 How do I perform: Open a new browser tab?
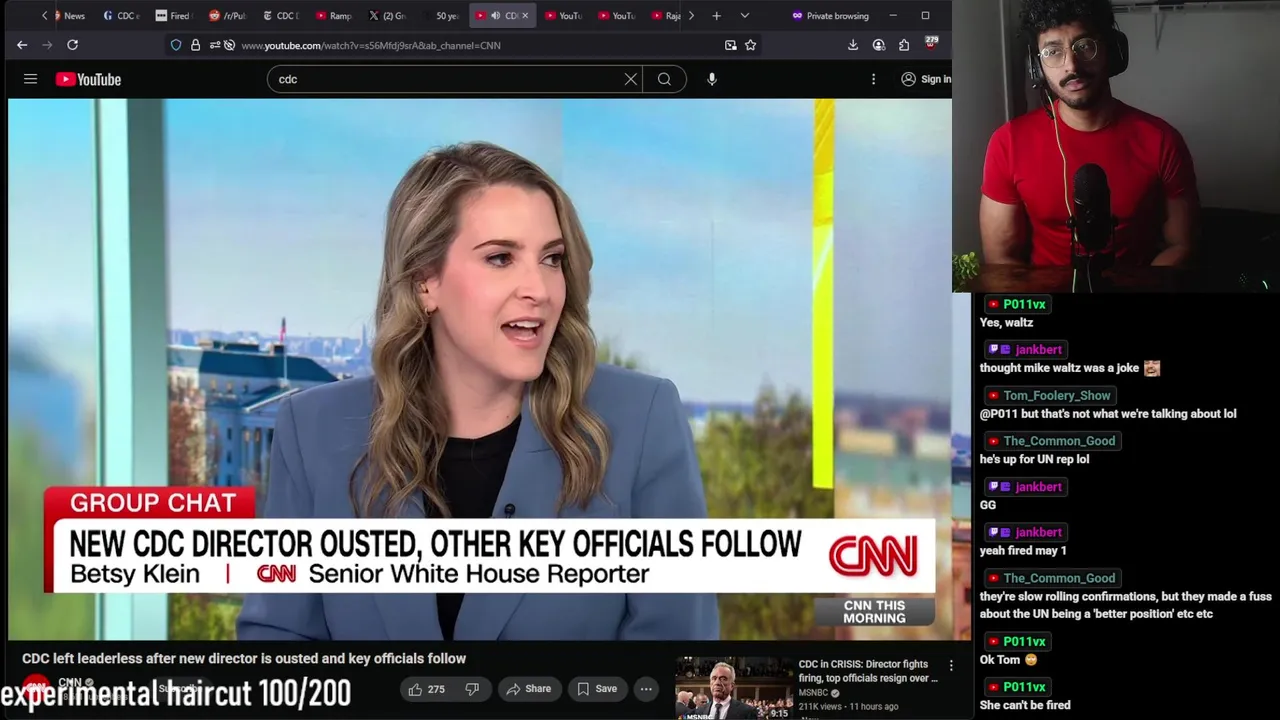point(716,16)
